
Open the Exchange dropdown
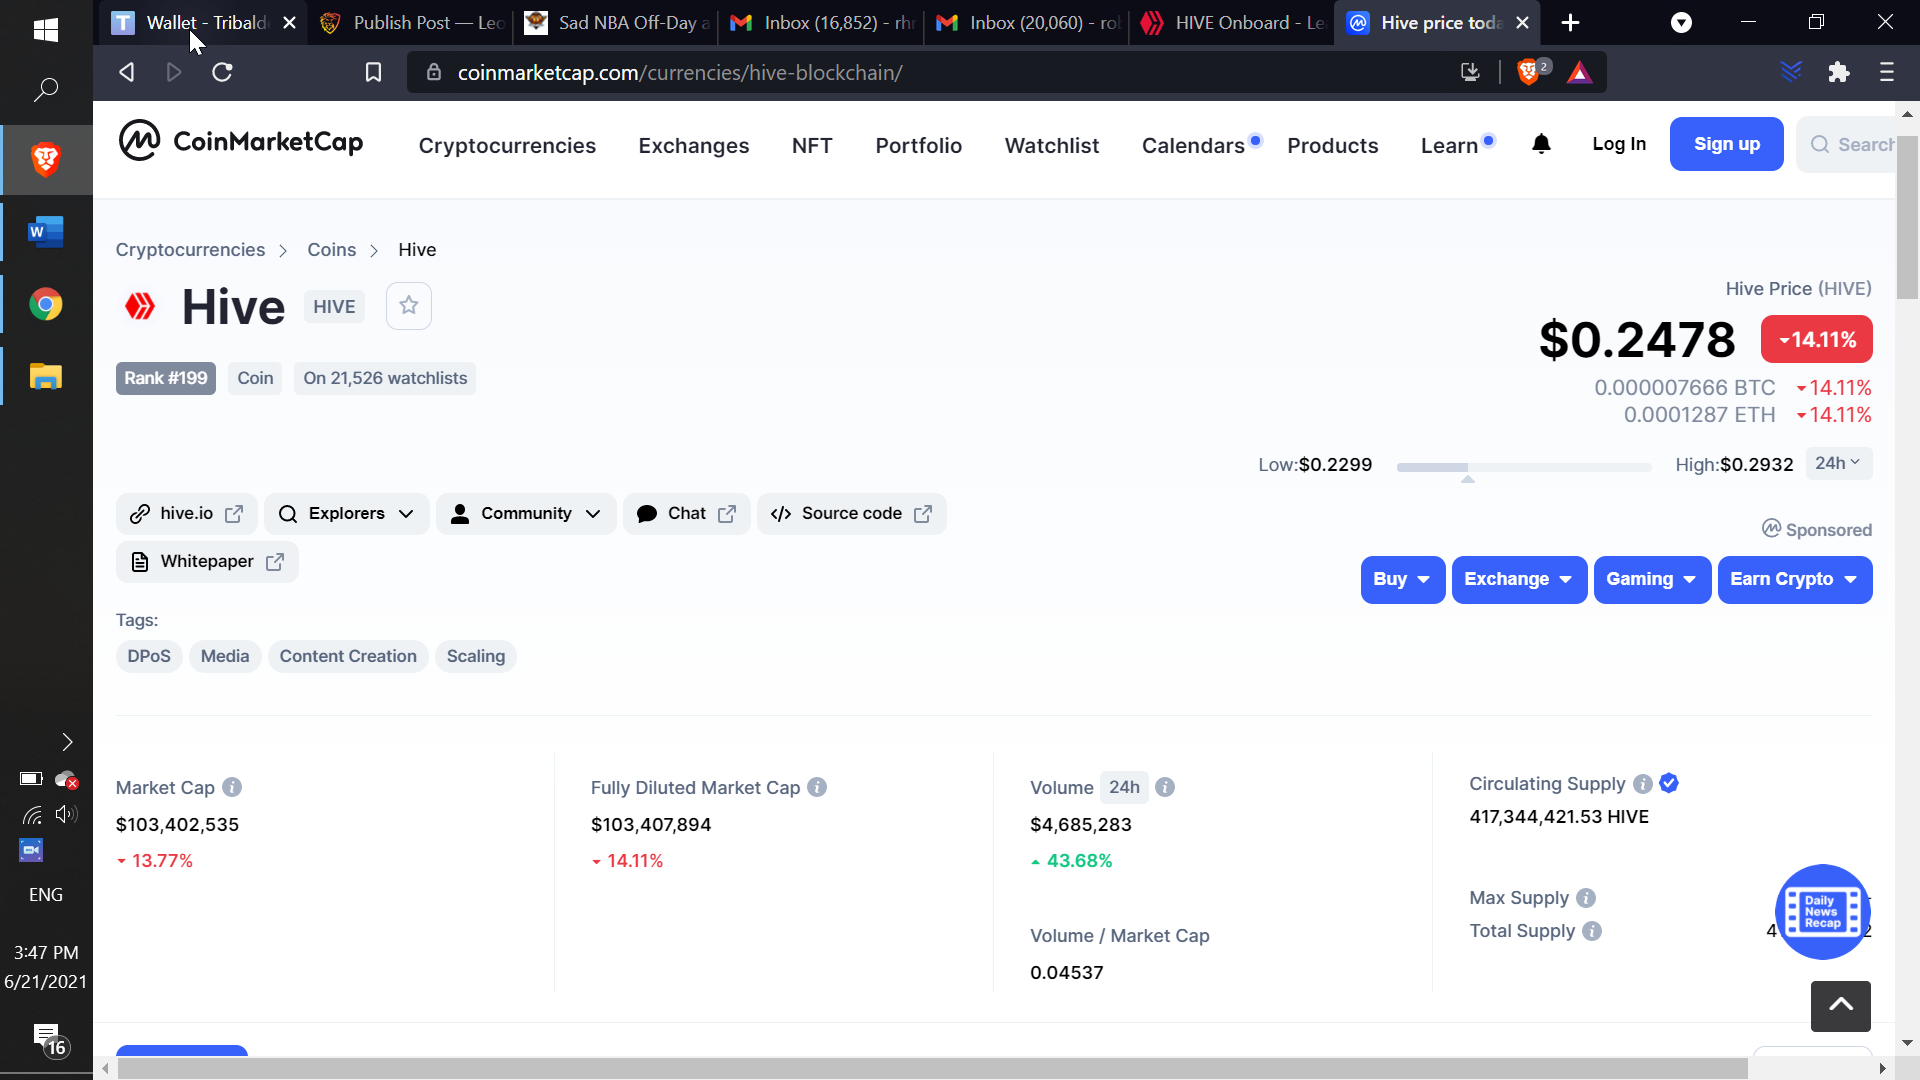click(1519, 580)
